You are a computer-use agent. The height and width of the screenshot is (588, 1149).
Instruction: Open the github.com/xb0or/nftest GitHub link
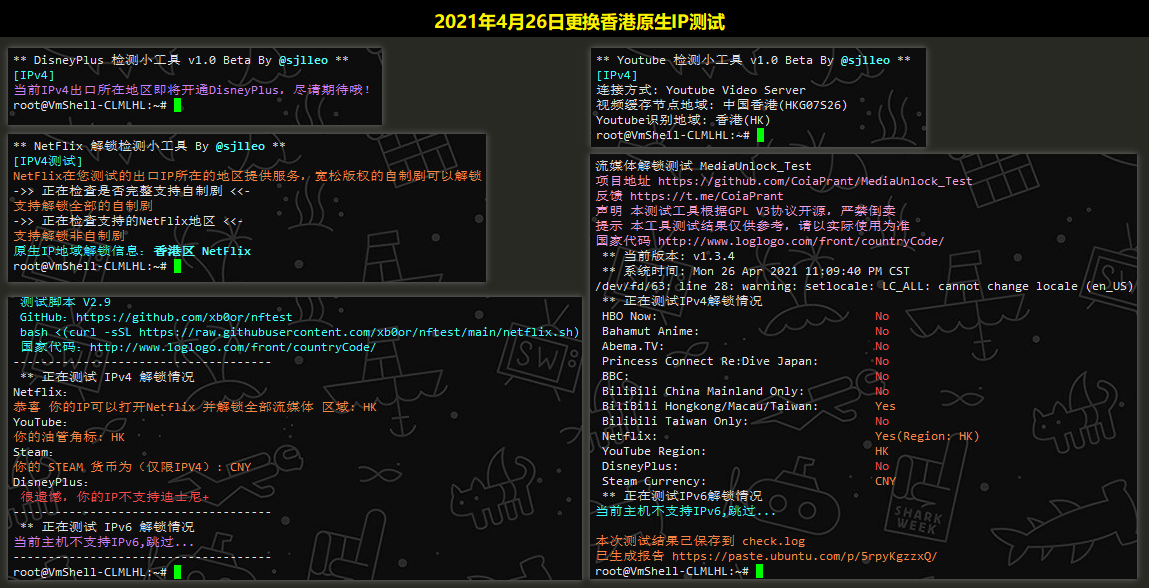tap(184, 317)
